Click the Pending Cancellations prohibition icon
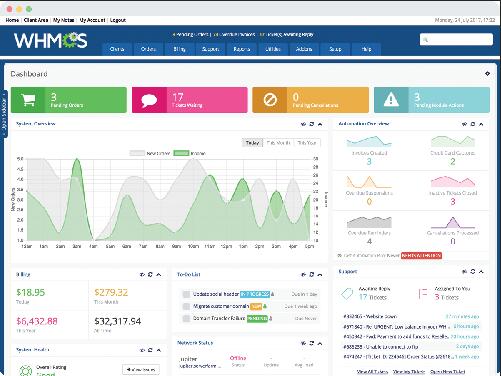Viewport: 501px width, 376px height. (270, 100)
